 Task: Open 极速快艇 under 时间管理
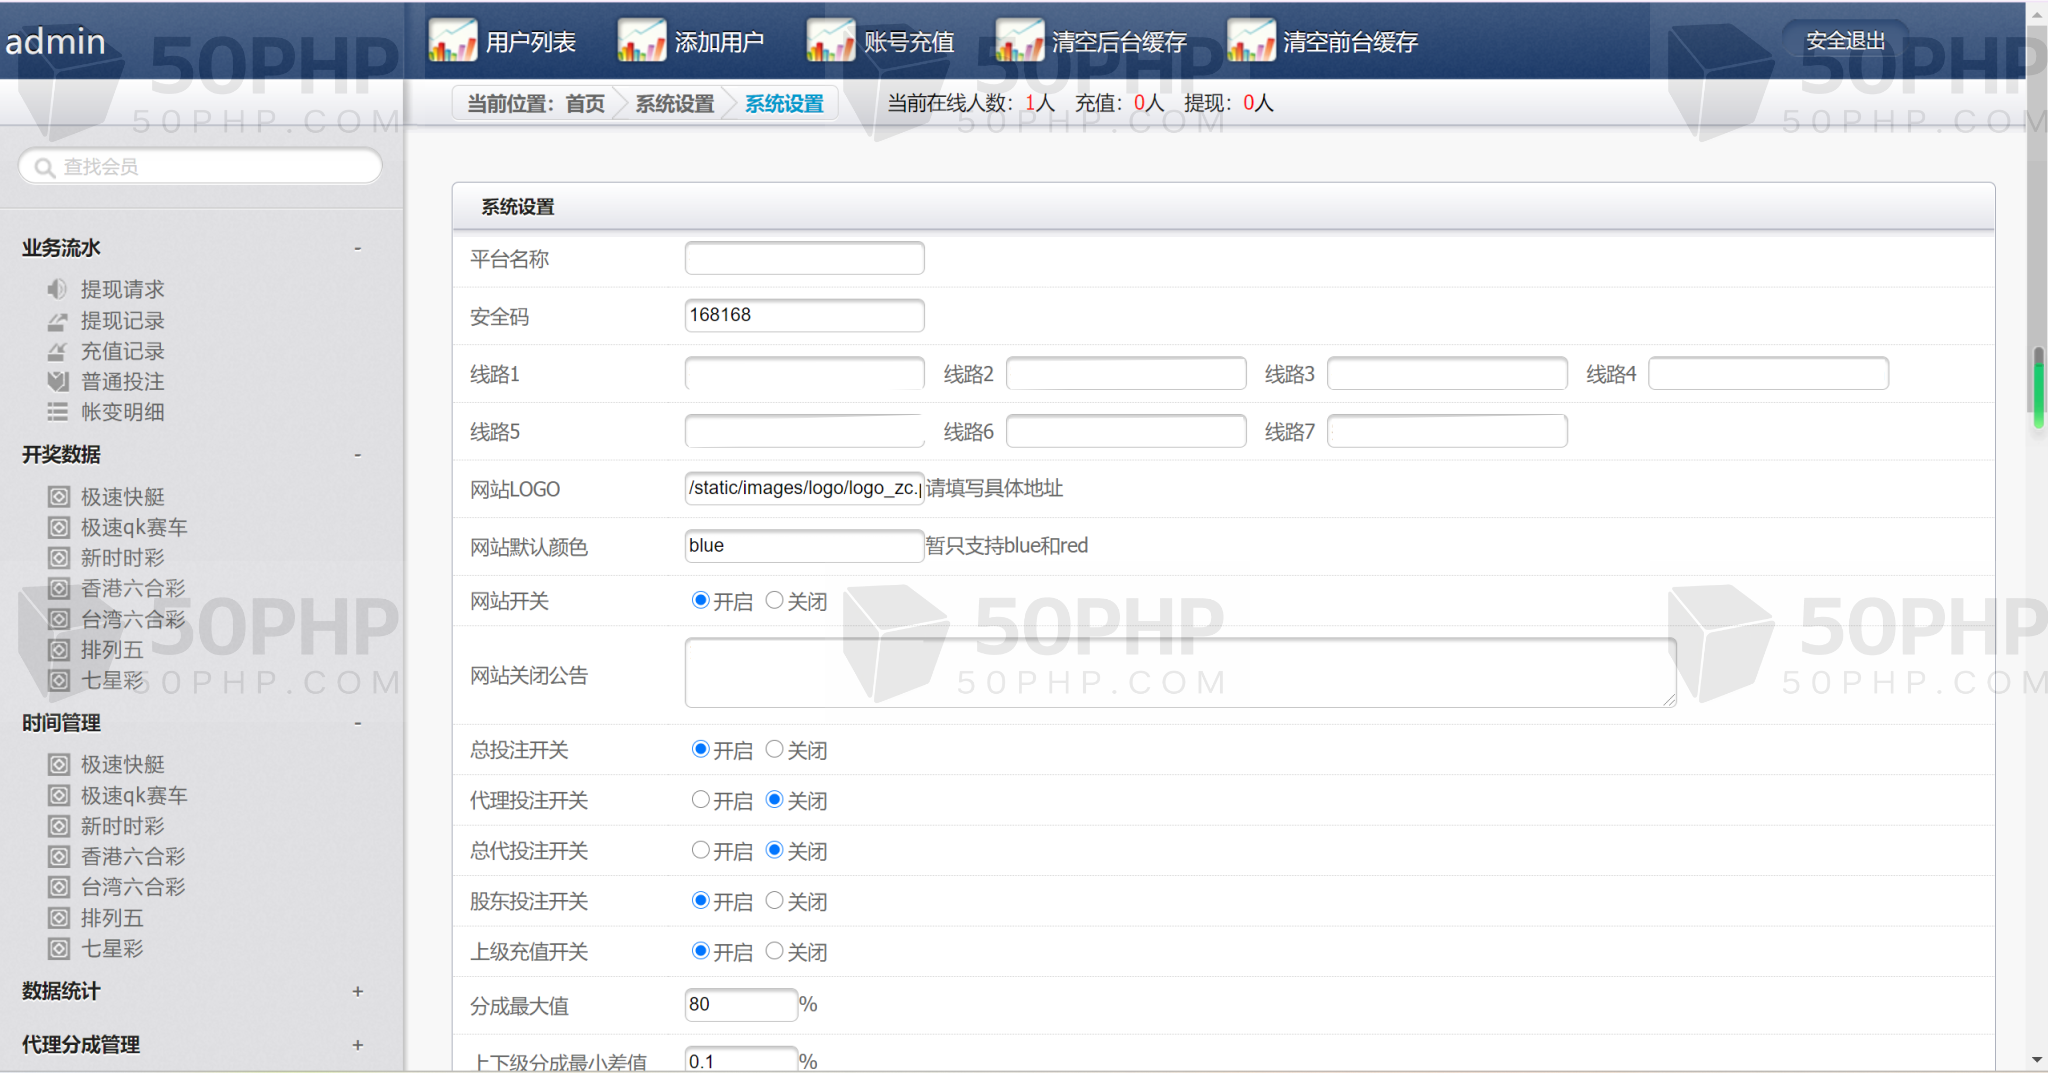coord(122,765)
